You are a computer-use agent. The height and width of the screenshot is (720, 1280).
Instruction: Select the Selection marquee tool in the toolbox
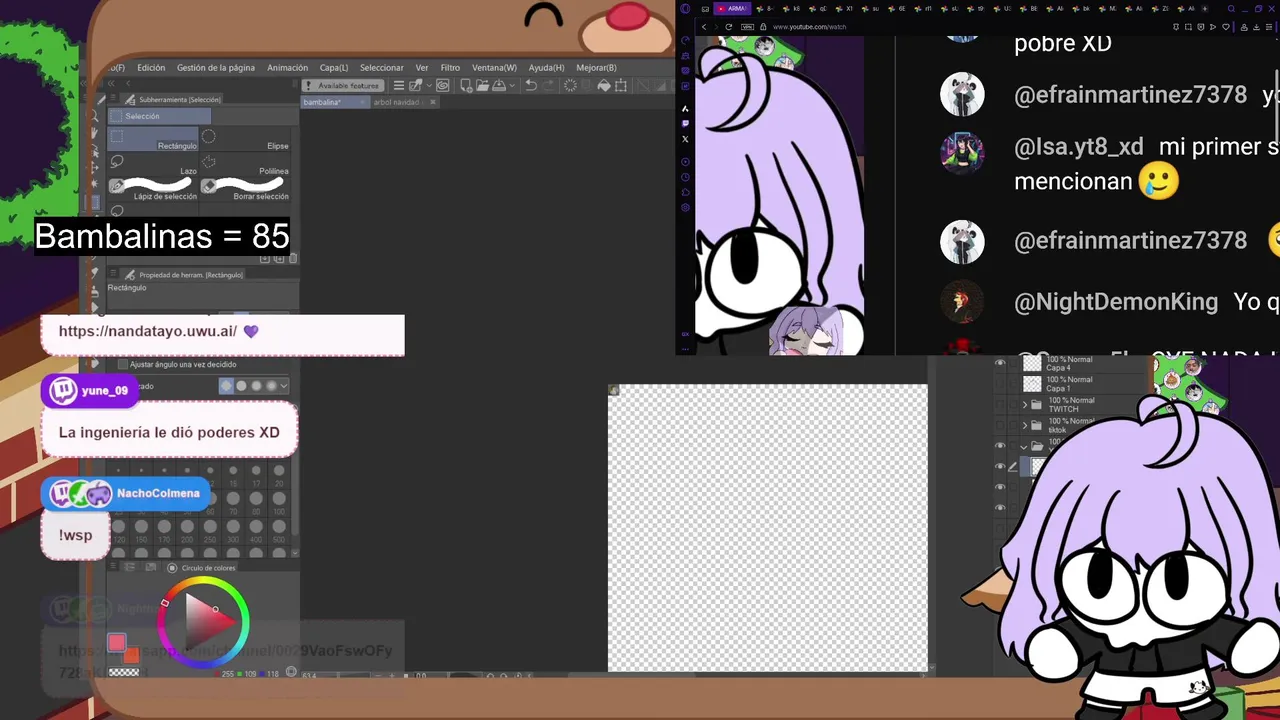tap(93, 202)
